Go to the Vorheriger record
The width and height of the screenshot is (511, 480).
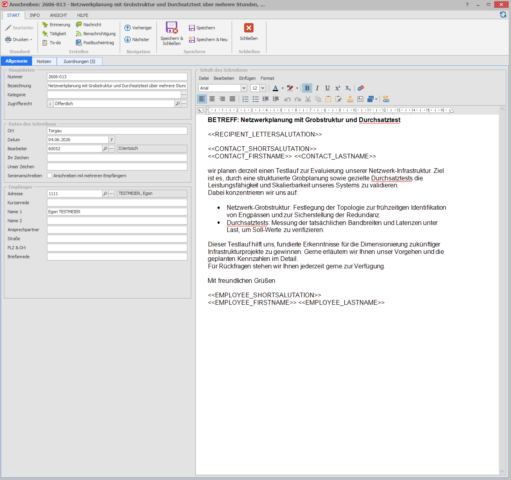pos(138,28)
